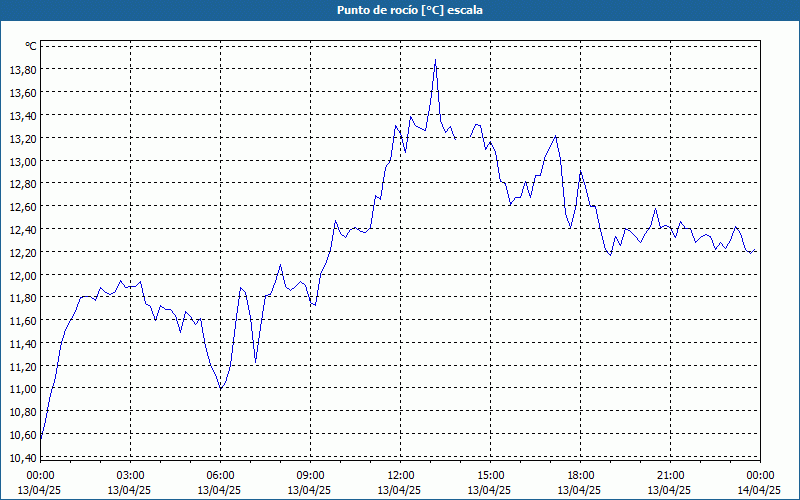Screen dimensions: 800x500
Task: Click the 10,80 y-axis value
Action: (23, 413)
